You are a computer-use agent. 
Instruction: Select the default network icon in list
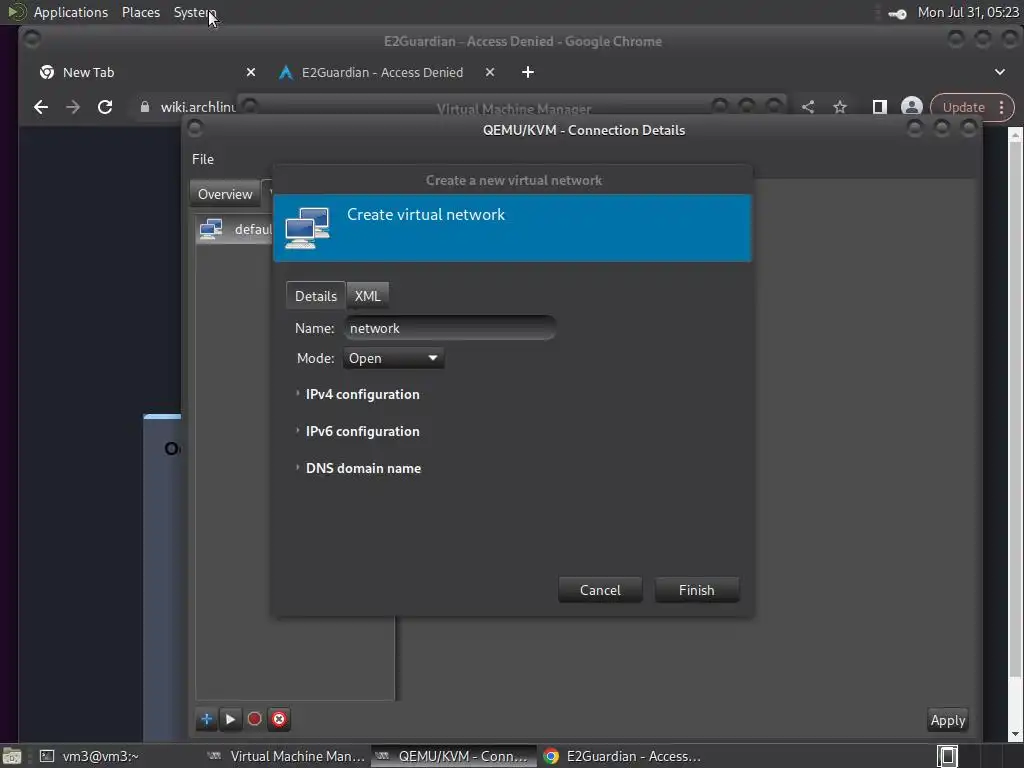click(x=211, y=229)
